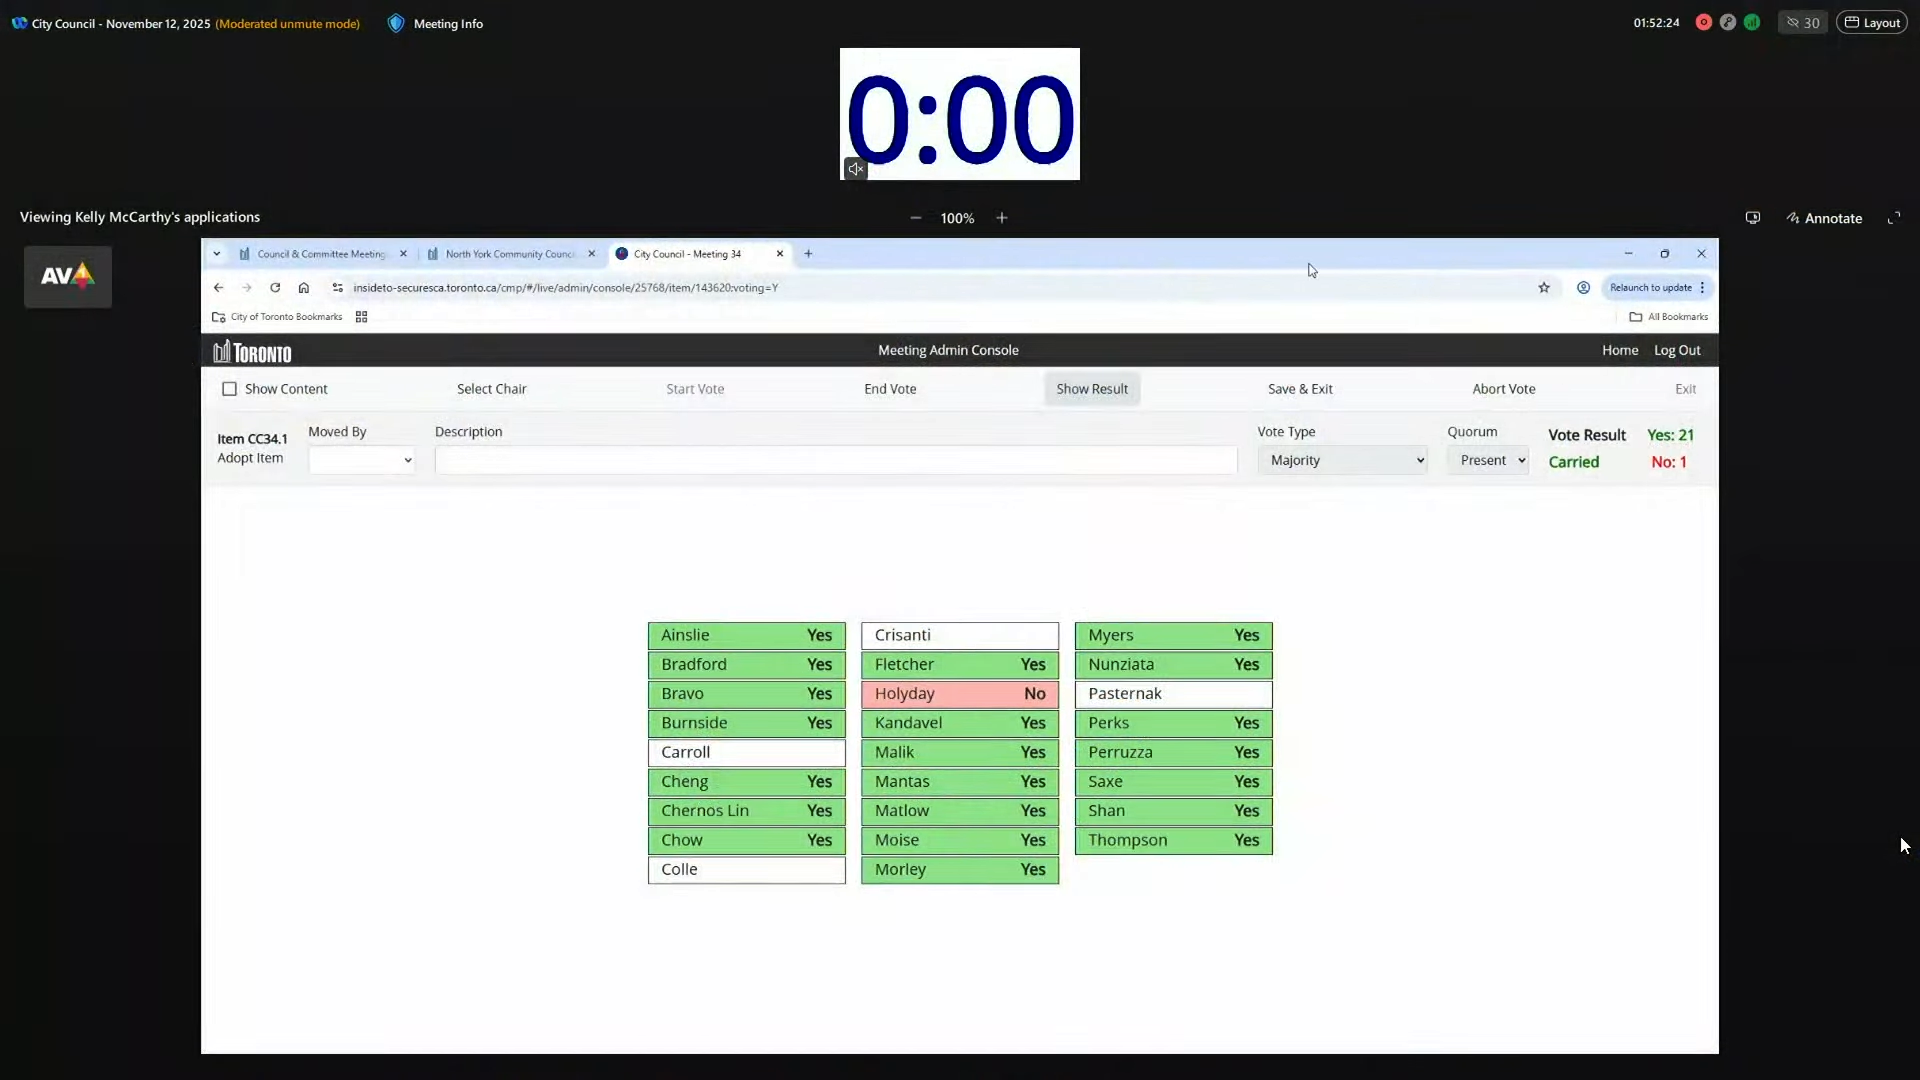1920x1080 pixels.
Task: Expand shared screen to fullscreen
Action: [1895, 217]
